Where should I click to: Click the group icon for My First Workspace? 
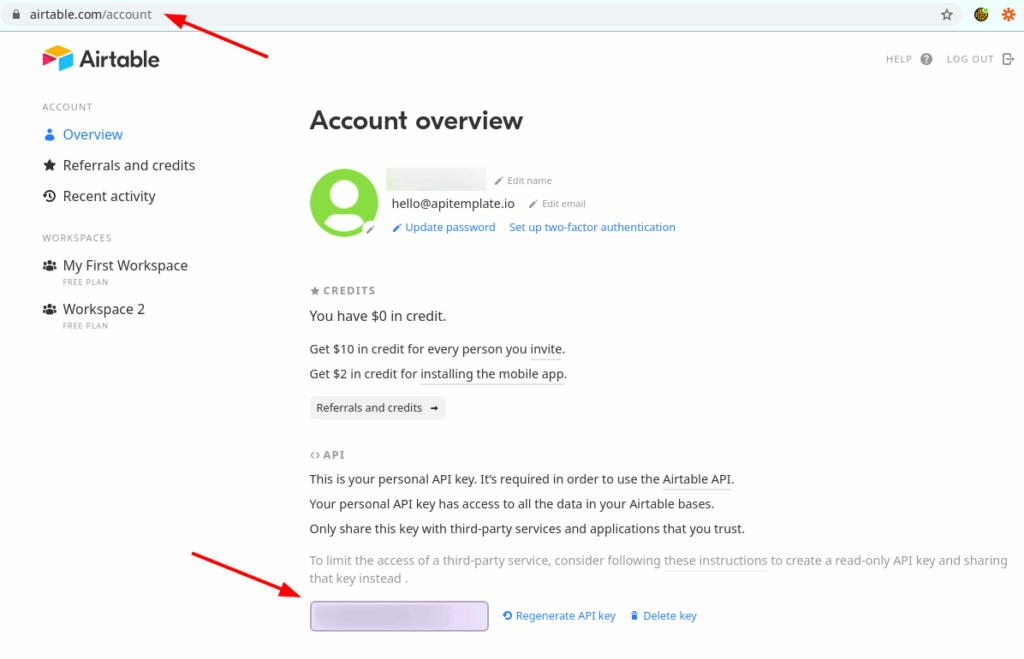click(49, 265)
